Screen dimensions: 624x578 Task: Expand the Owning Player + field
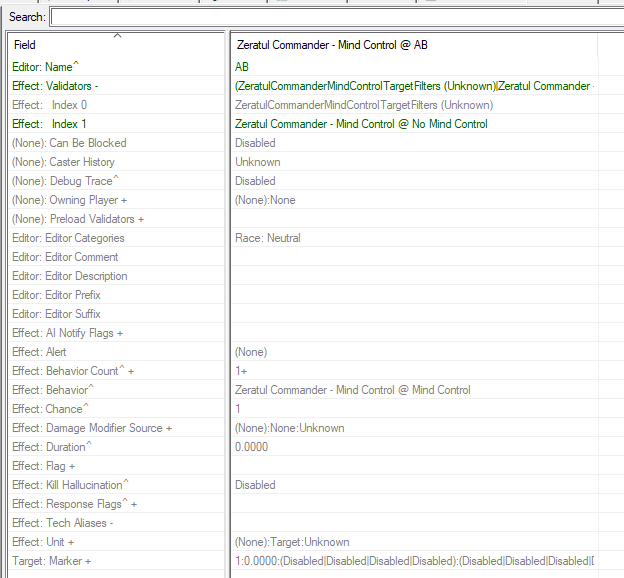point(116,200)
